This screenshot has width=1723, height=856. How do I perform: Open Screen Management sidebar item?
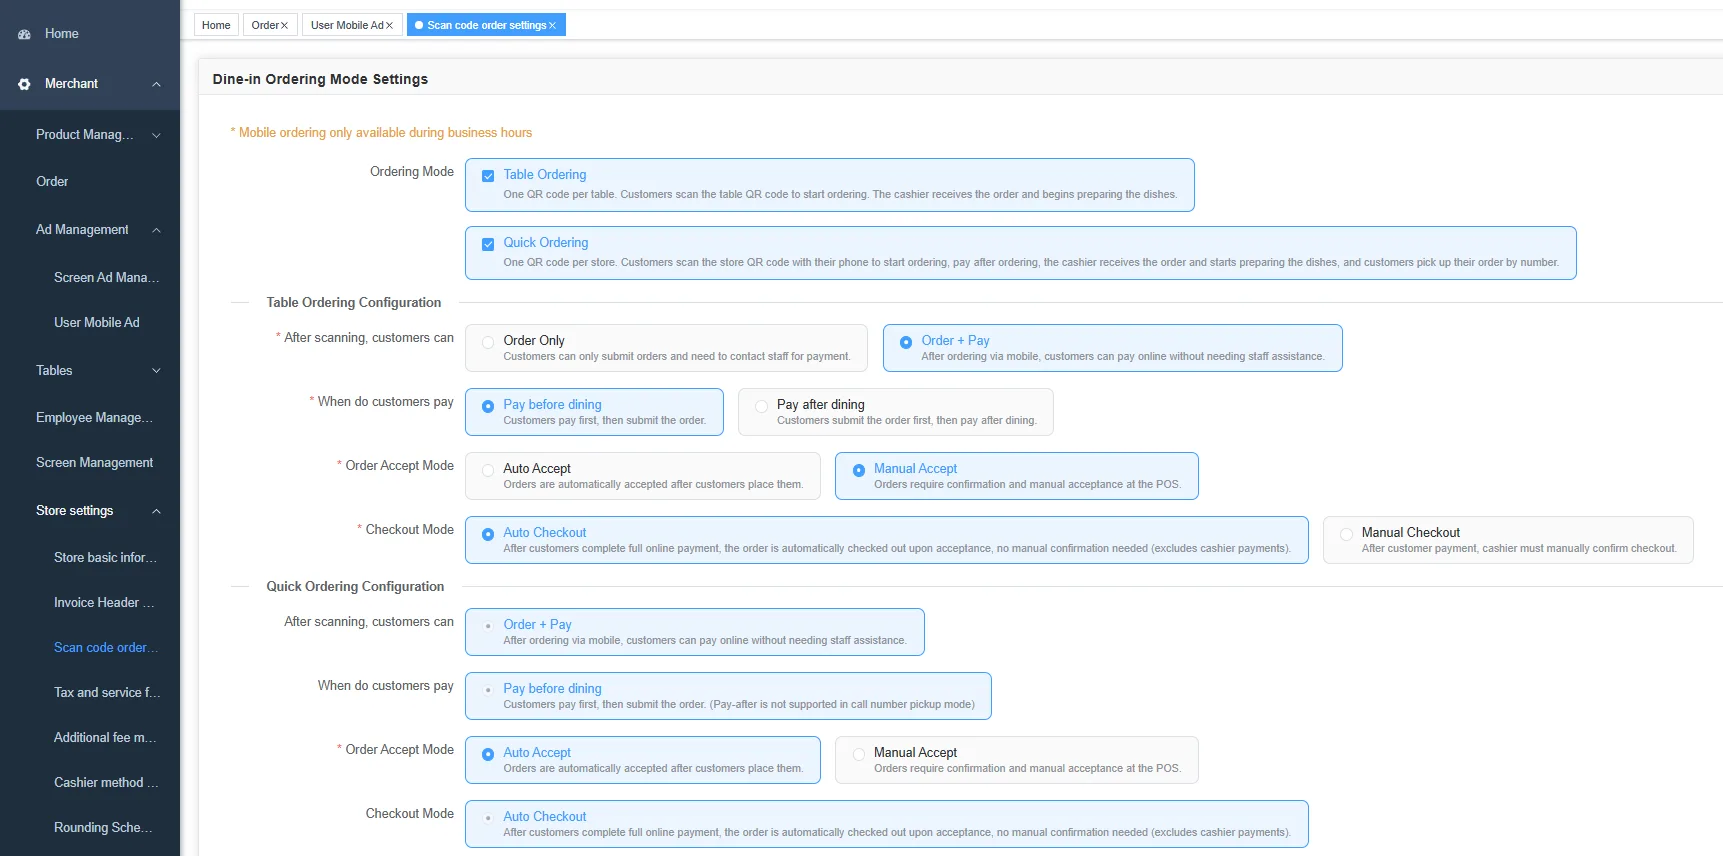(90, 463)
